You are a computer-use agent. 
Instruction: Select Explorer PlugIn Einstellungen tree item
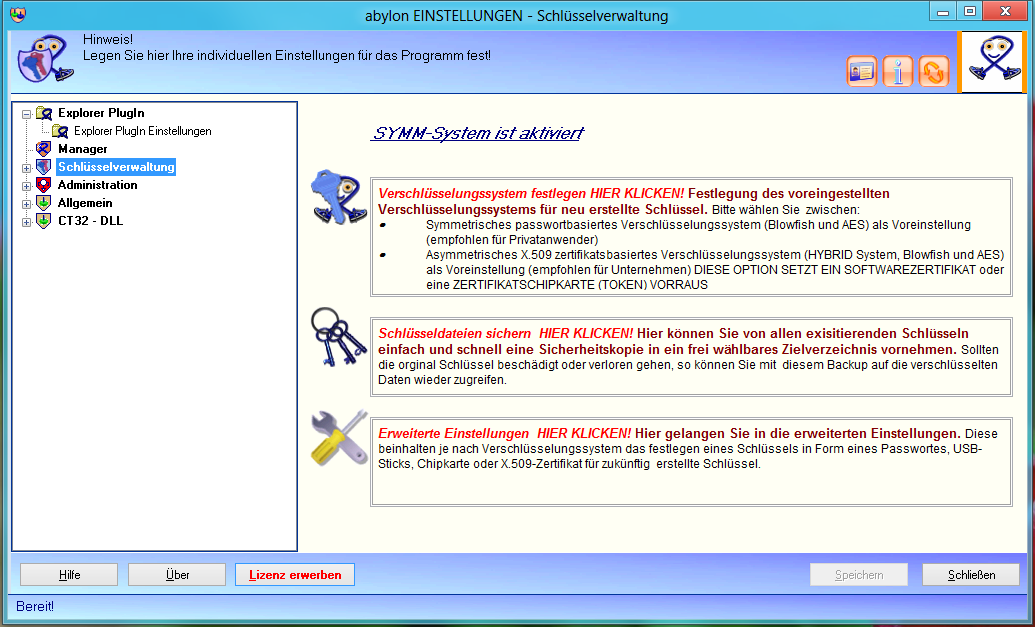click(x=143, y=131)
